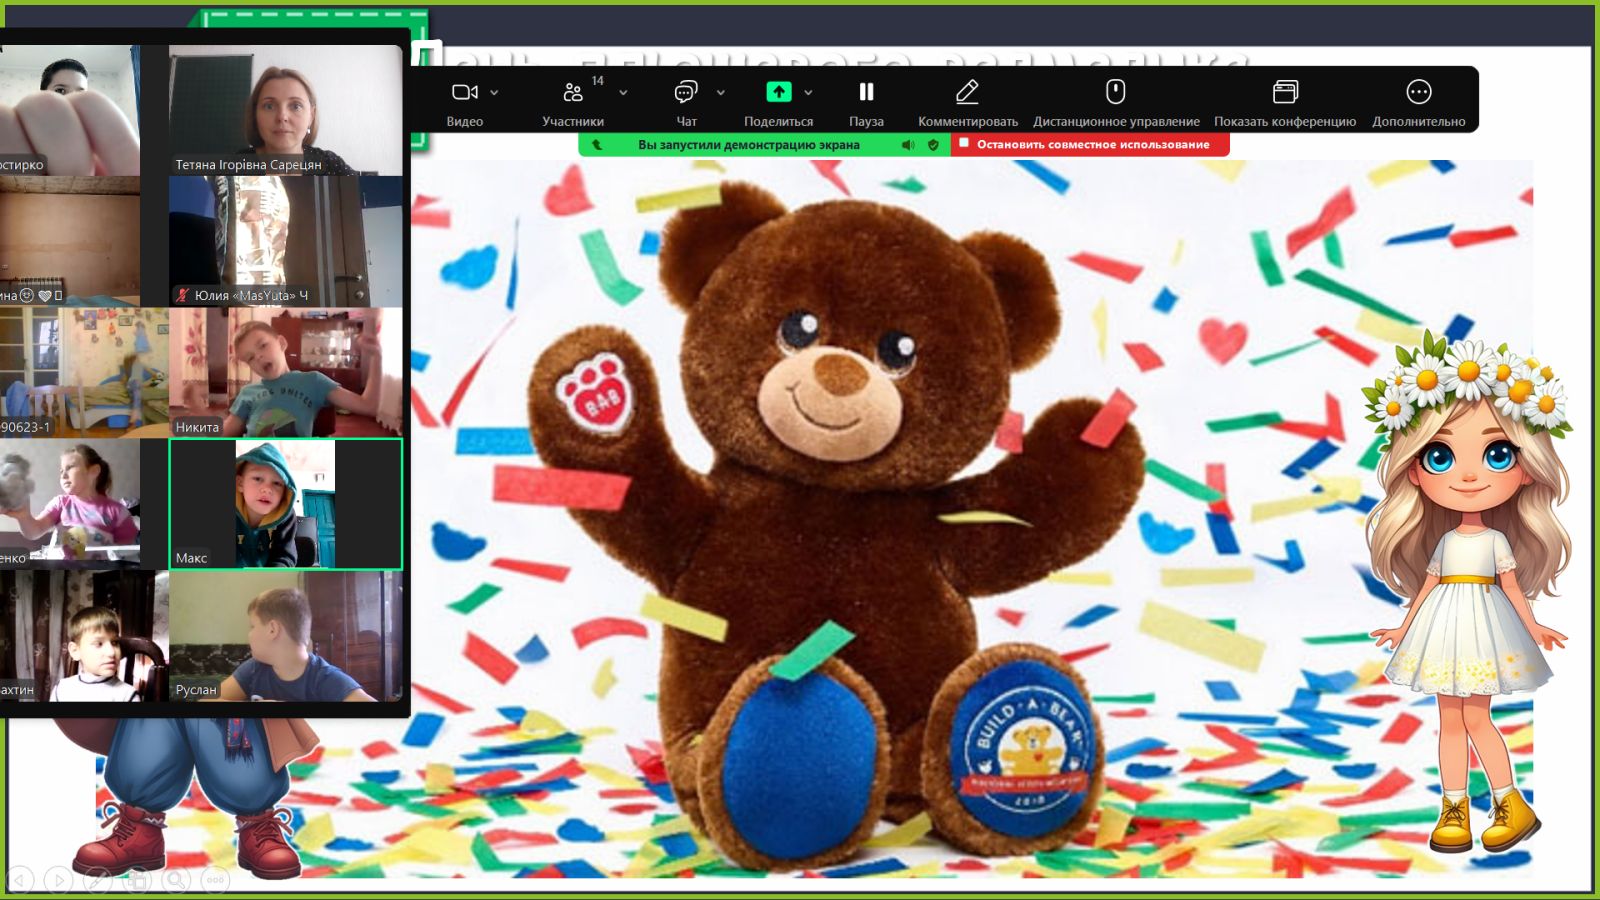Toggle the Видео camera button
1600x900 pixels.
coord(464,102)
